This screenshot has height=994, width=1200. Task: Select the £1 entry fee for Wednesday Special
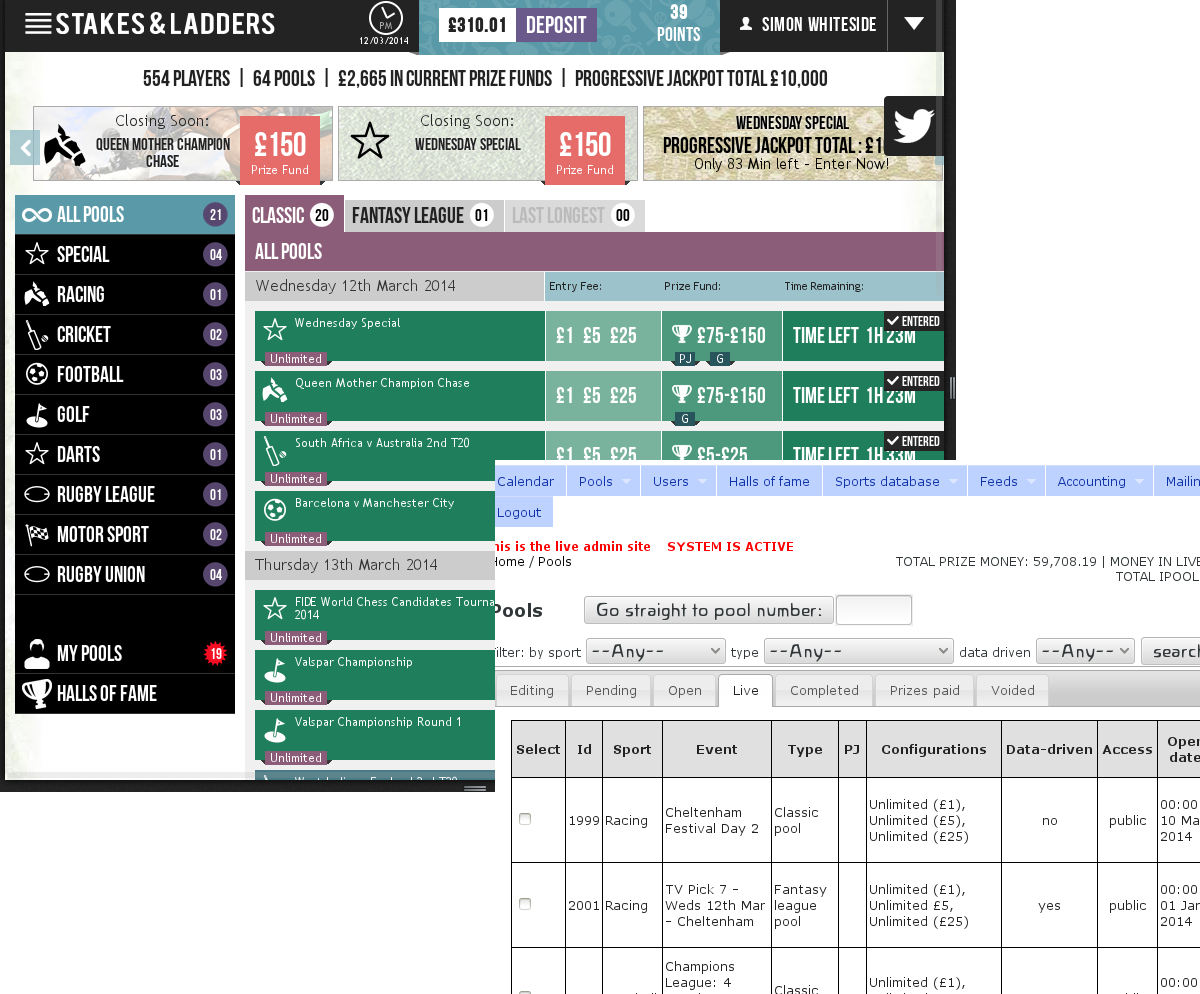(565, 336)
